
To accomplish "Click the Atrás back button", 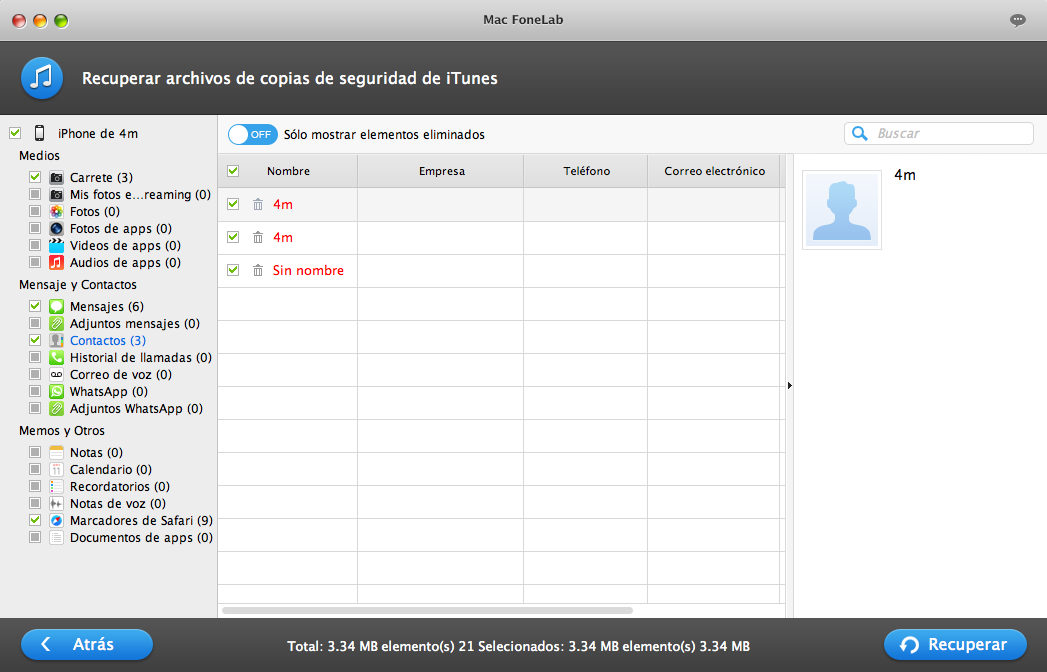I will click(x=87, y=645).
